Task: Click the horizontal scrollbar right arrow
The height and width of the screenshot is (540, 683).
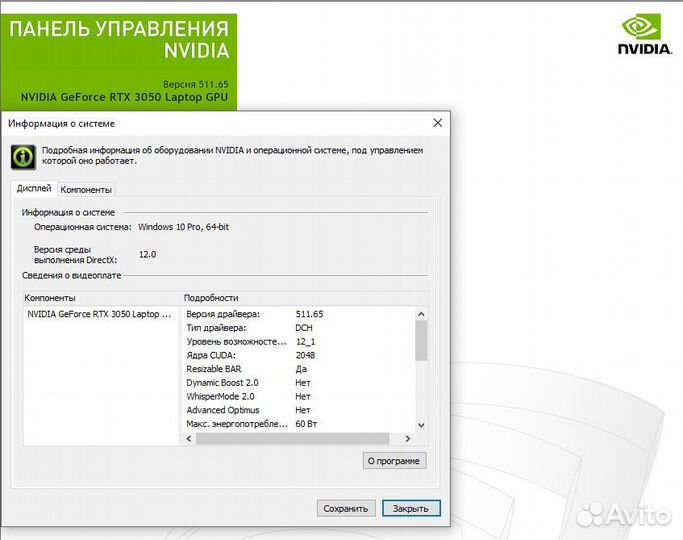Action: click(x=408, y=439)
